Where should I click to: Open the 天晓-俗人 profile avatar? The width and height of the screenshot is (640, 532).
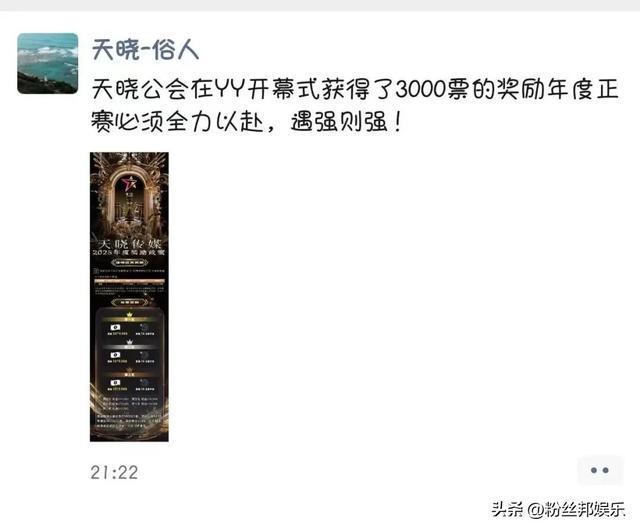click(47, 63)
